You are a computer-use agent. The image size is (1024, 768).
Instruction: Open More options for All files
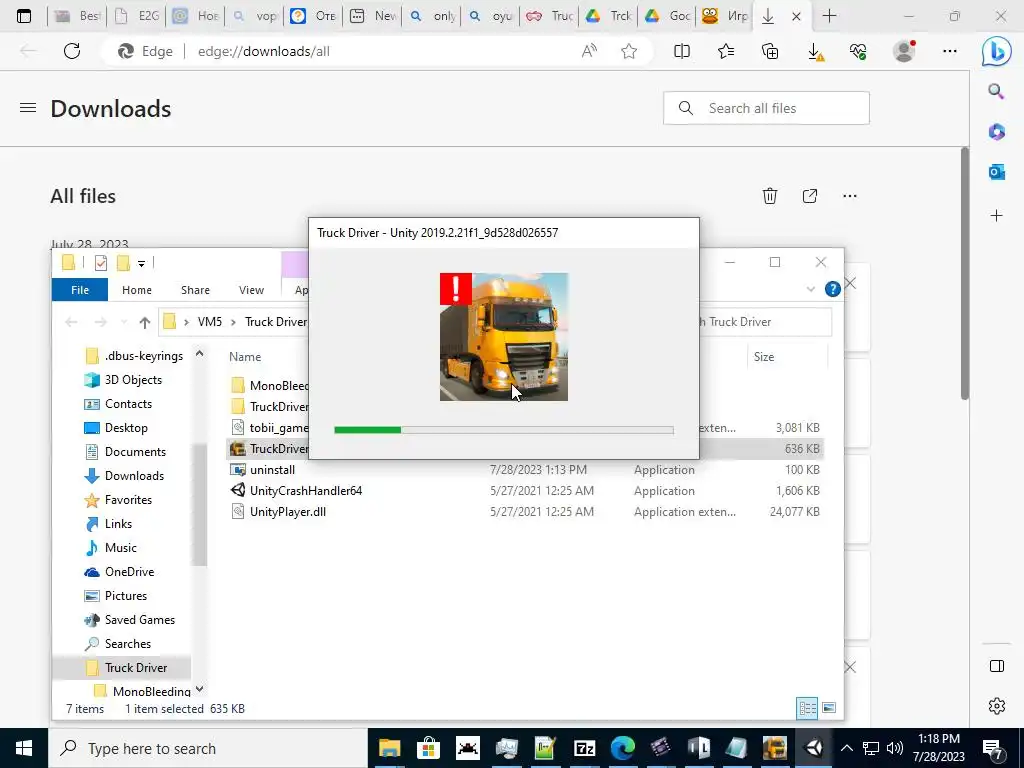850,196
